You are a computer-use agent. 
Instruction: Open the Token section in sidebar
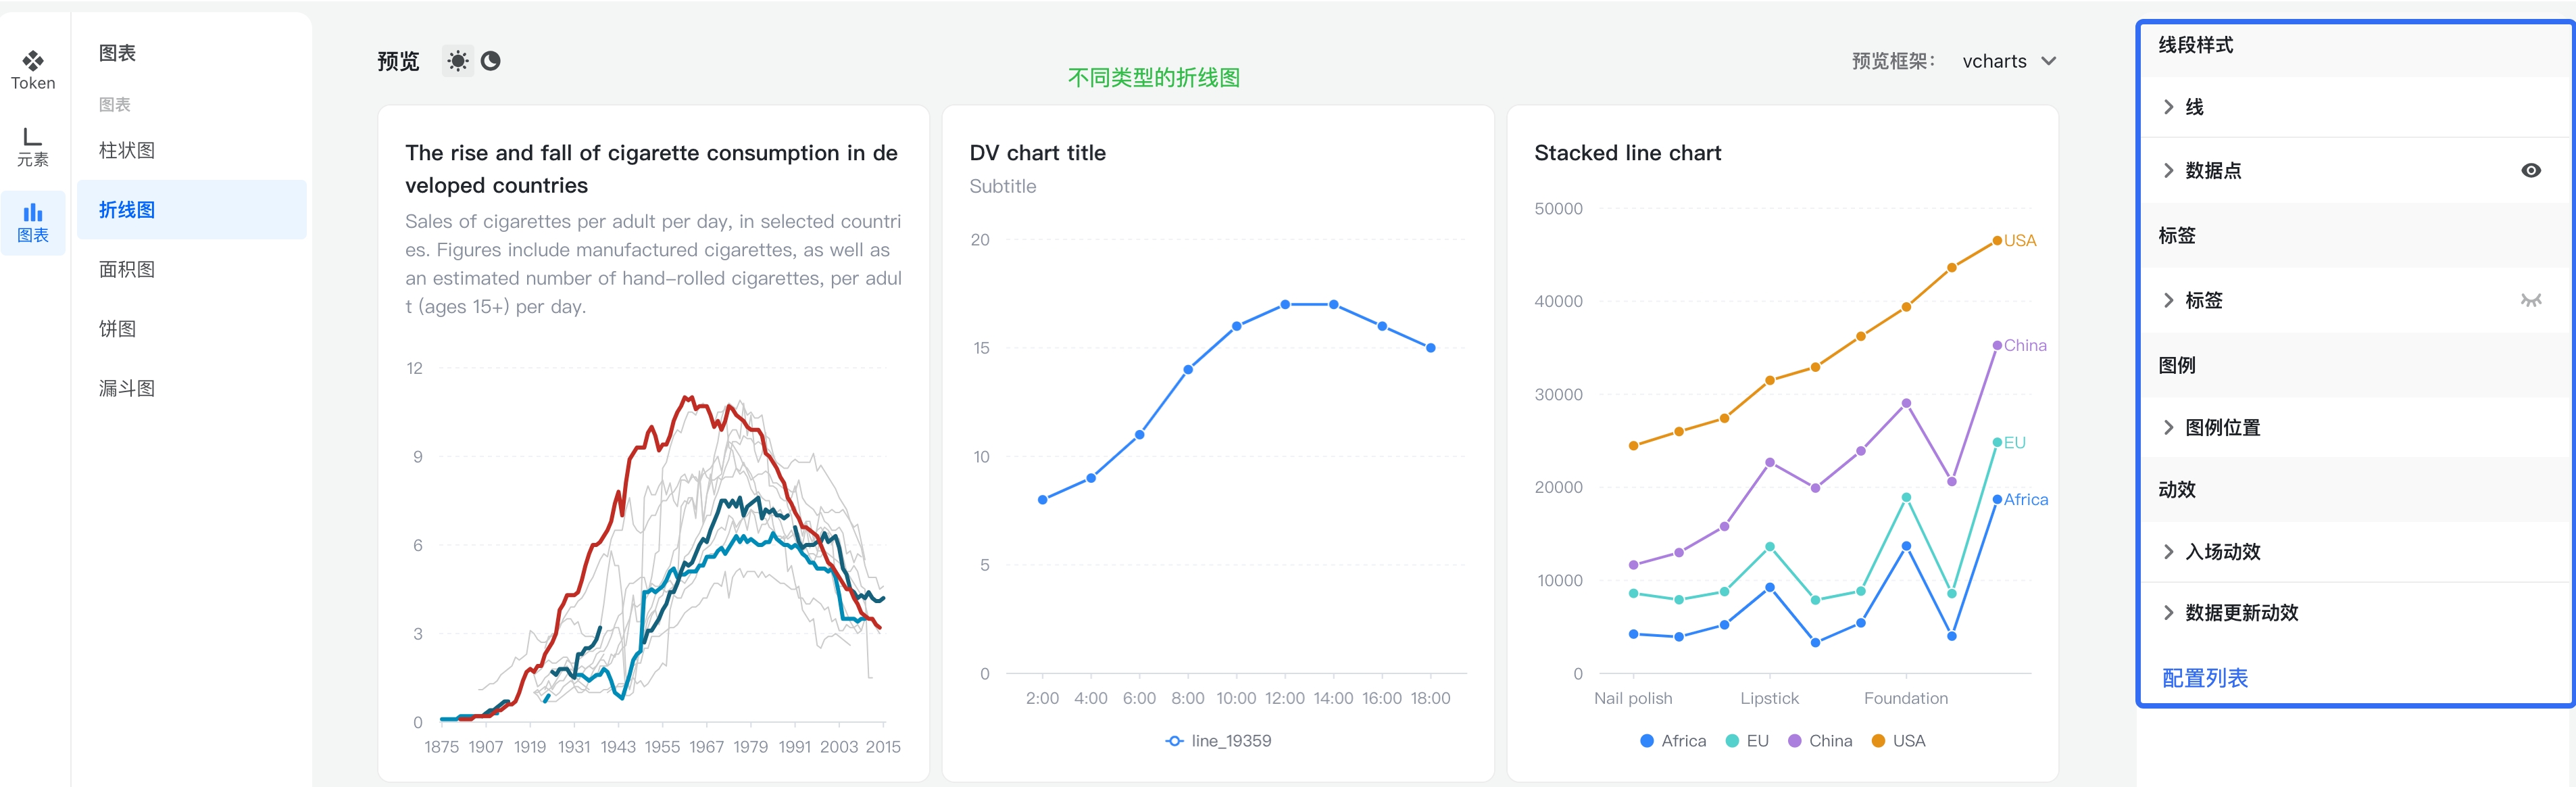point(33,70)
